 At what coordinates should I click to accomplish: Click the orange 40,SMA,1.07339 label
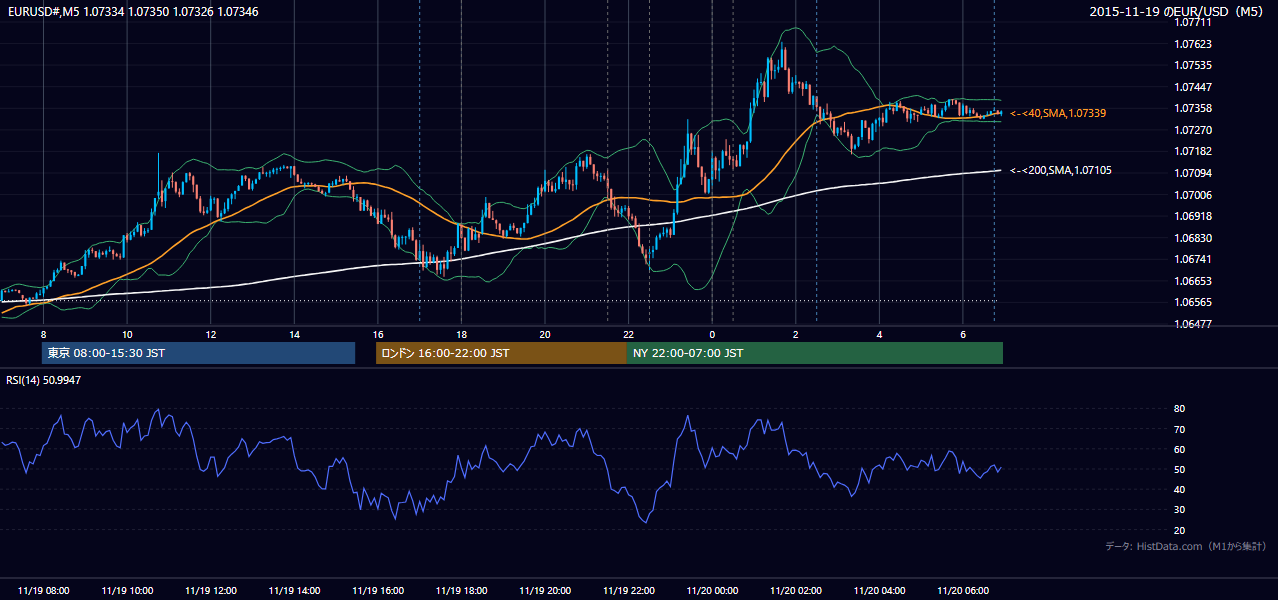pos(1058,114)
